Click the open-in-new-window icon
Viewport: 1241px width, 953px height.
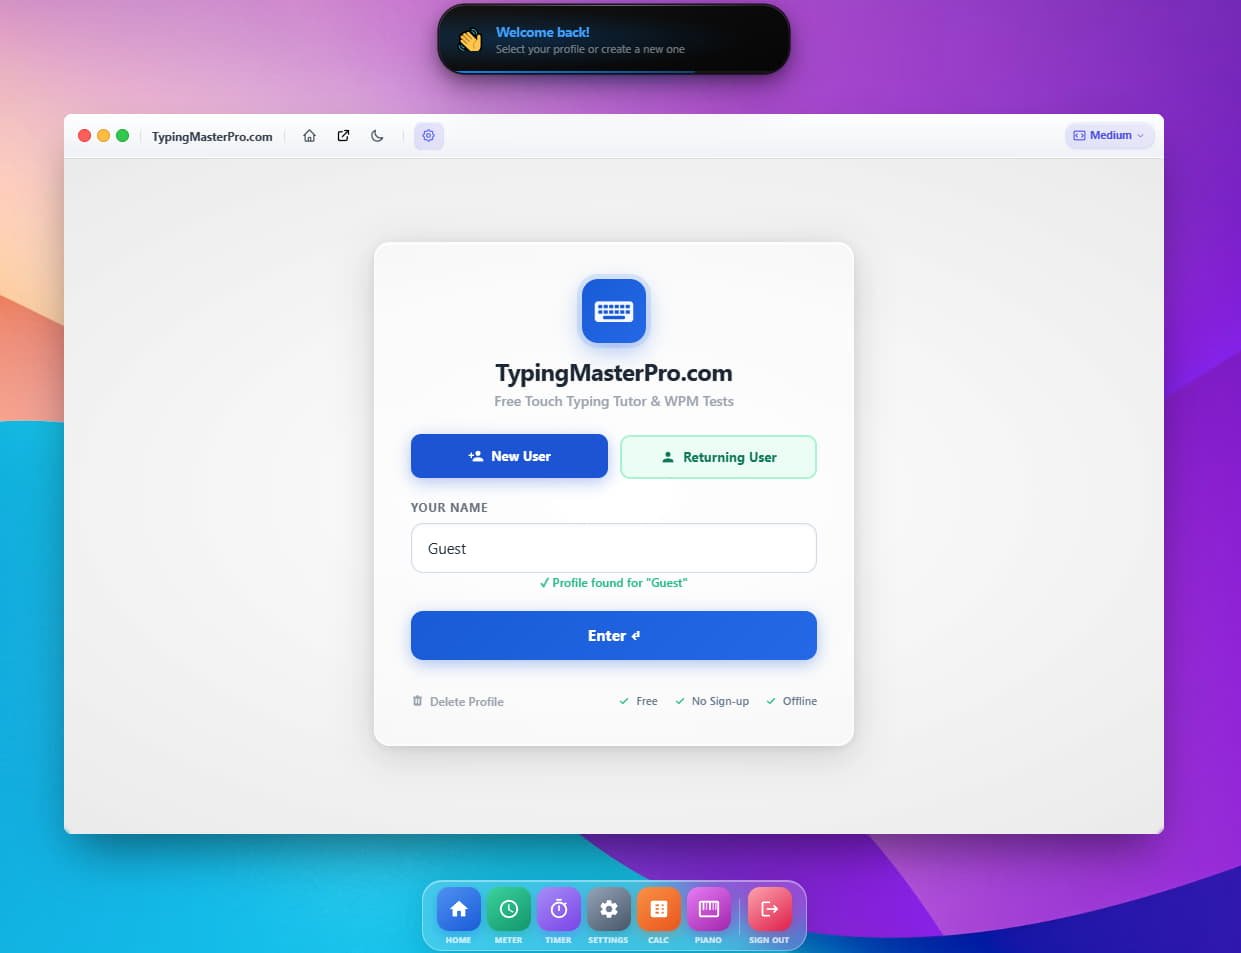pyautogui.click(x=343, y=136)
